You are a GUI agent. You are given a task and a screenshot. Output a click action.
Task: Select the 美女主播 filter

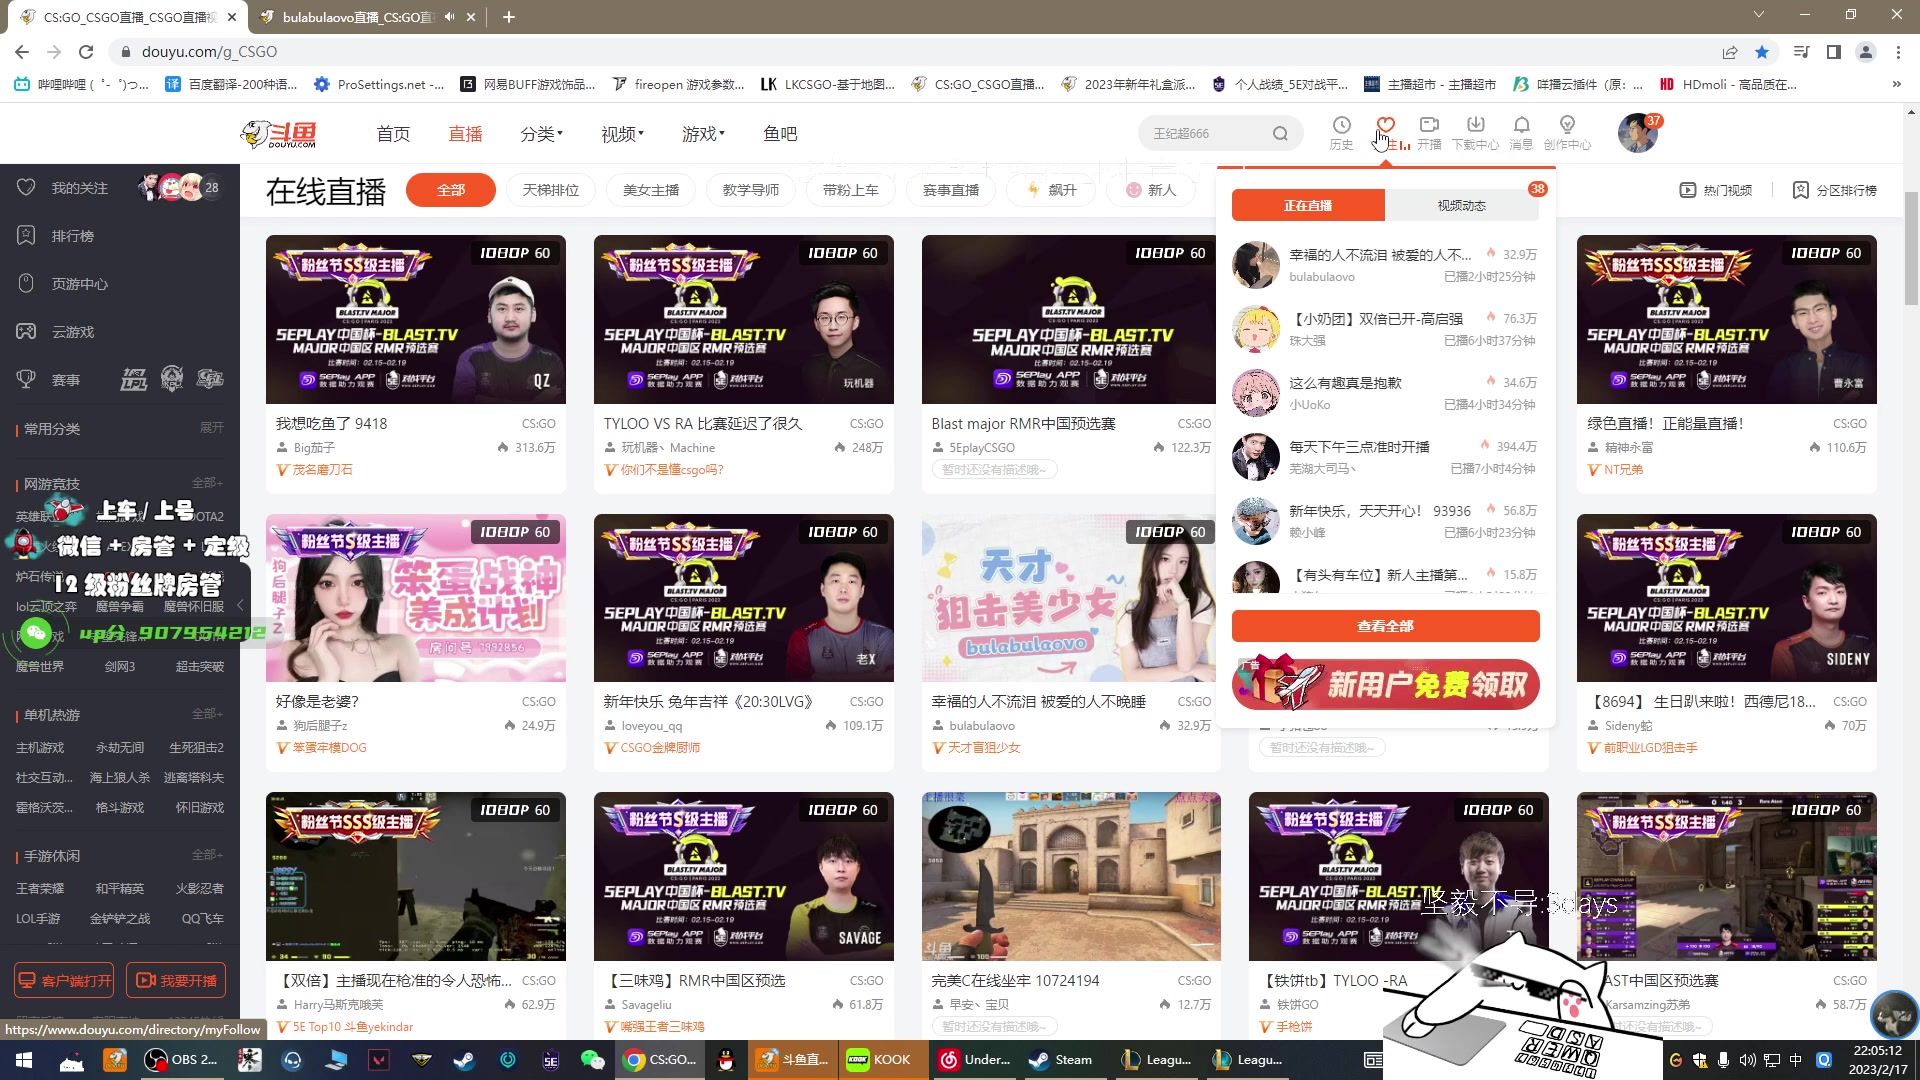pyautogui.click(x=651, y=190)
